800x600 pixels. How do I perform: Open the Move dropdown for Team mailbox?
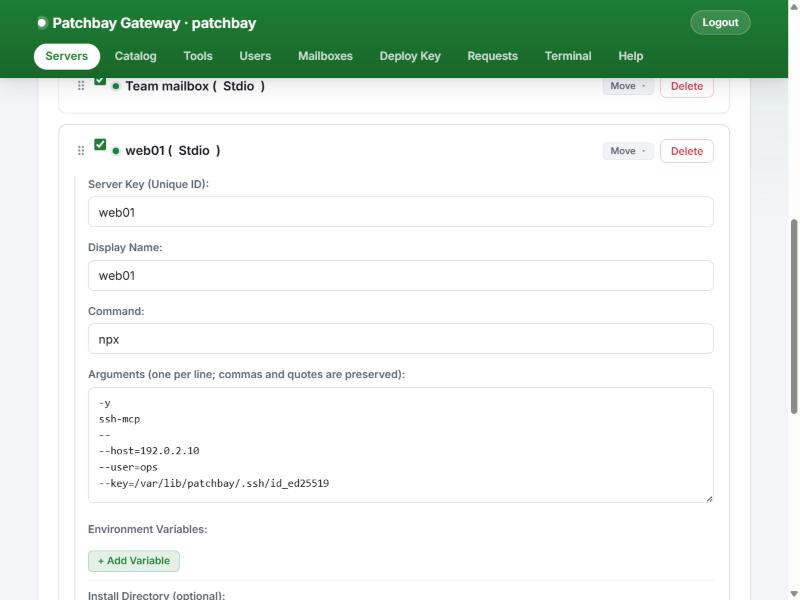coord(628,86)
